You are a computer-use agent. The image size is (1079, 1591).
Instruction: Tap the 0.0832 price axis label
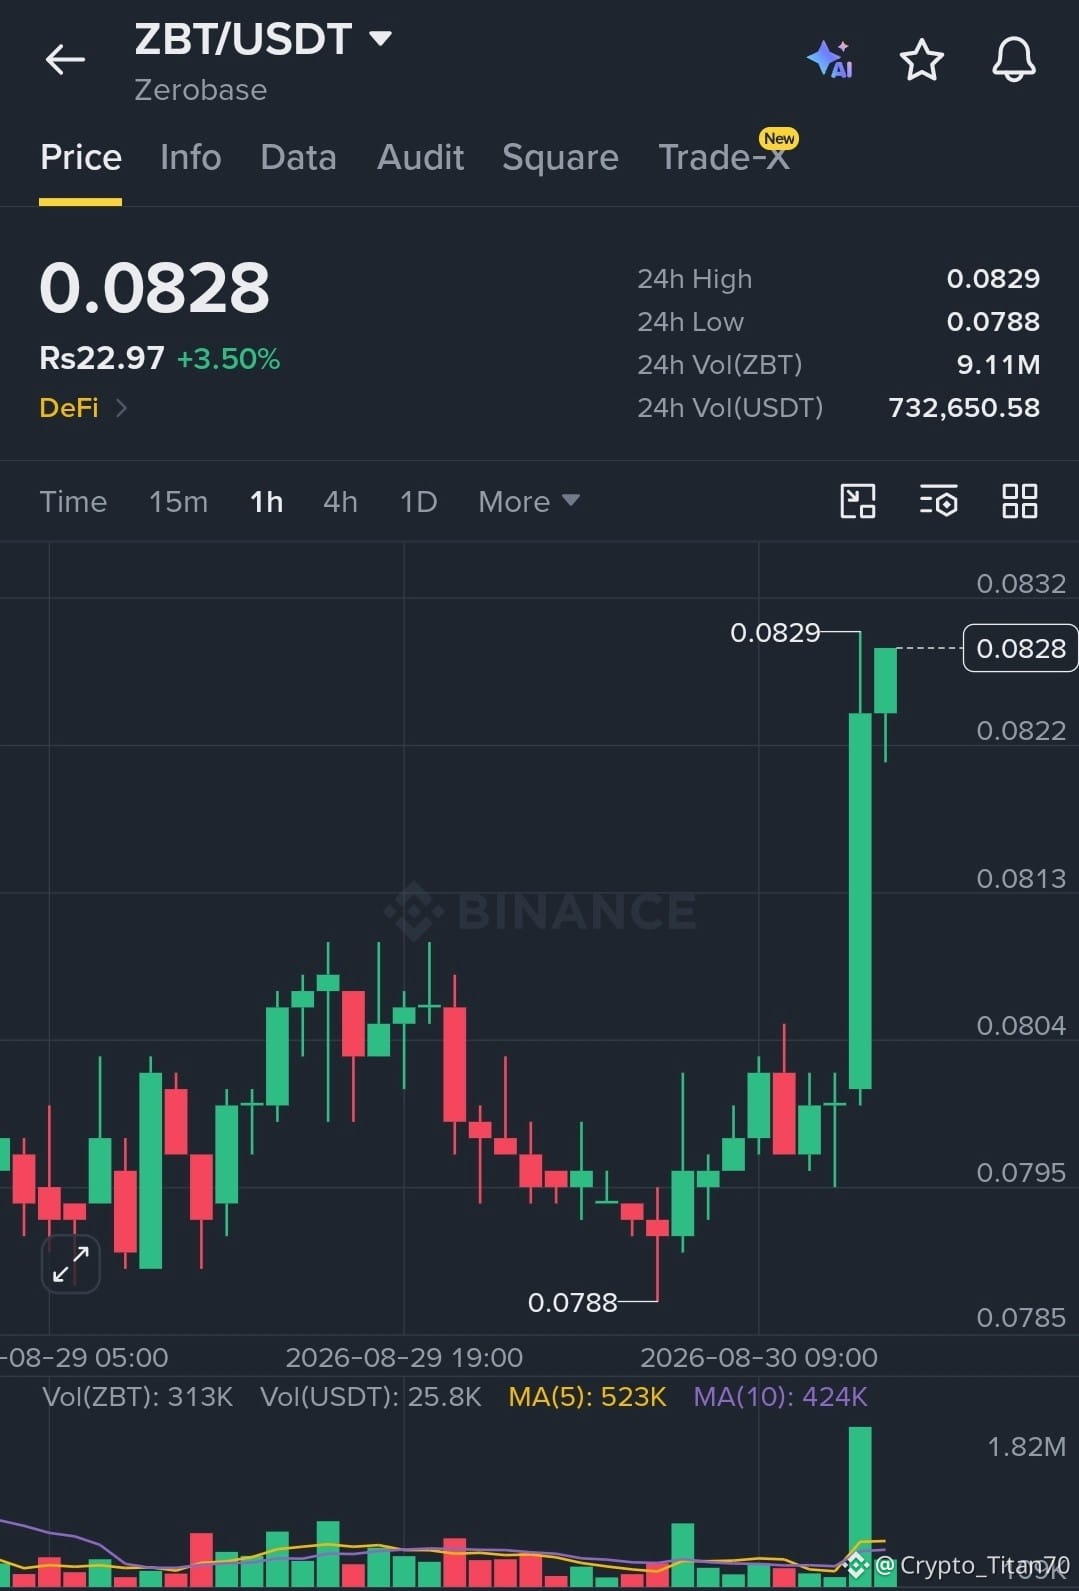coord(1021,583)
